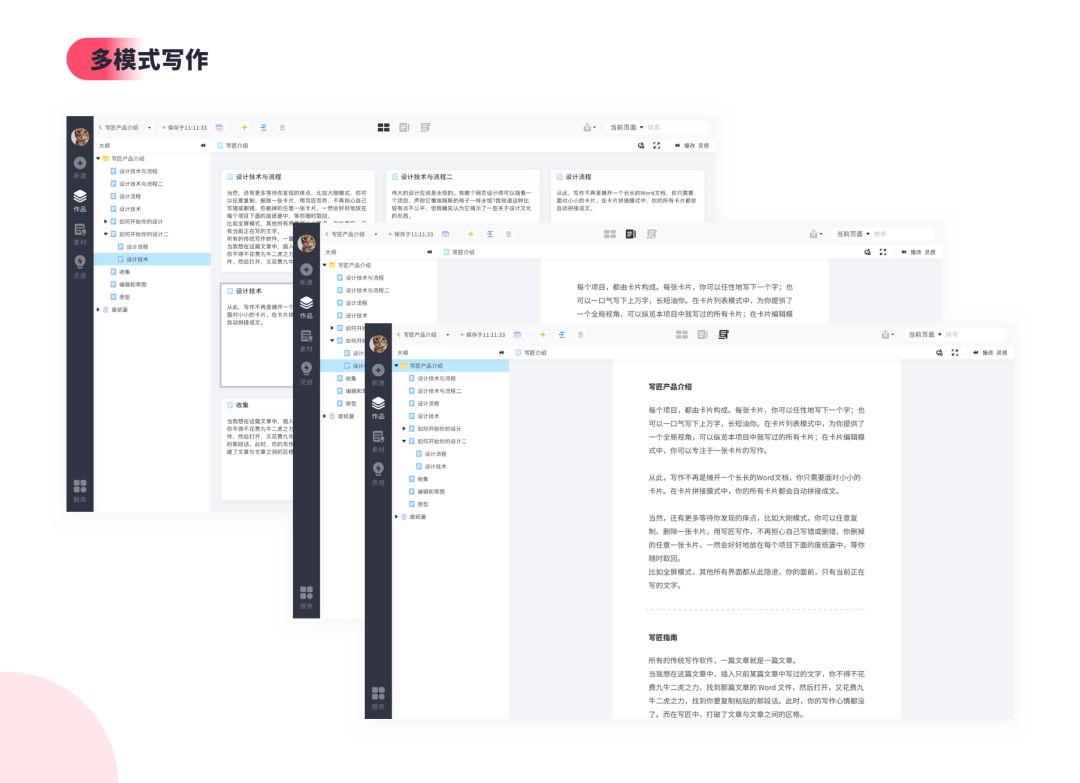Screen dimensions: 1080x783
Task: Expand the 废纸篓 node in the front window tree
Action: pyautogui.click(x=397, y=516)
